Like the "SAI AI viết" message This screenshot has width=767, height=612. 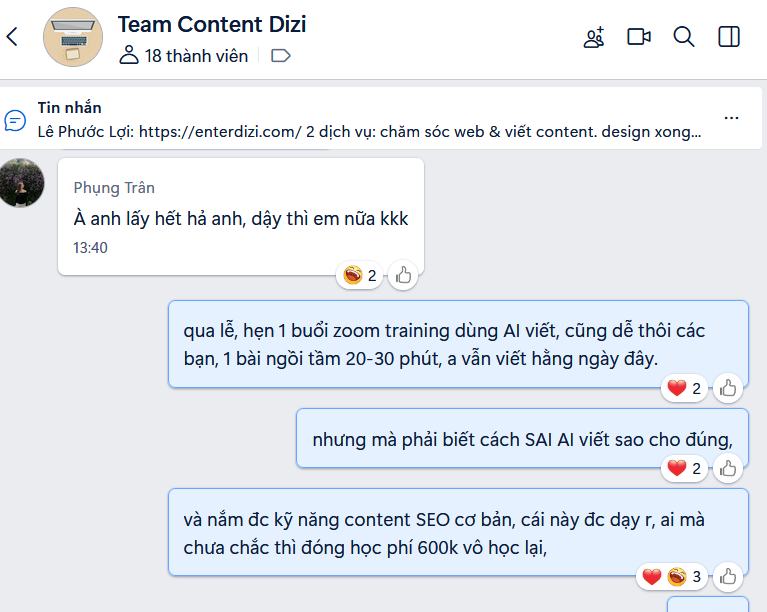728,467
